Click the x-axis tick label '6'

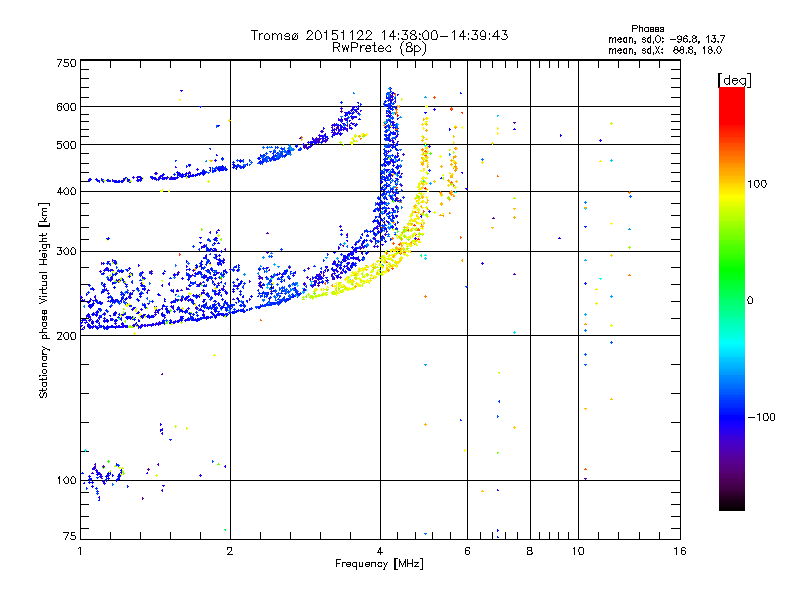(x=467, y=551)
